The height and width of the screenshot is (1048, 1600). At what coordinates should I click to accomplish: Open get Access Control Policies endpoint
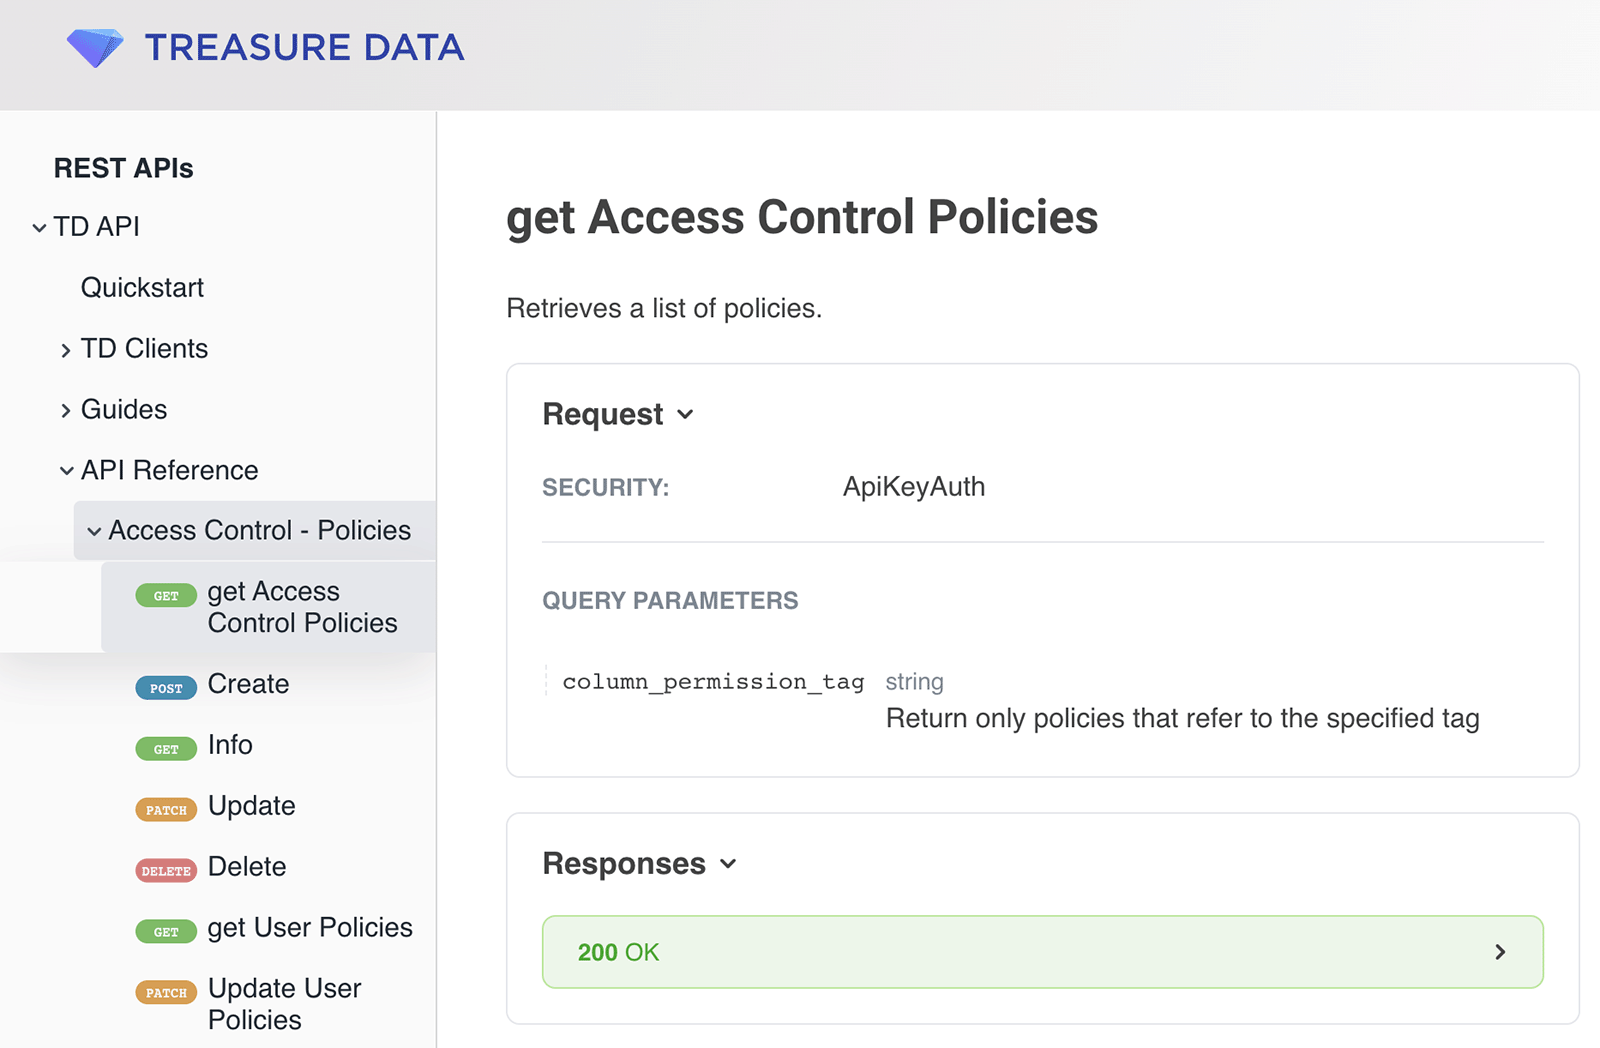(x=302, y=607)
